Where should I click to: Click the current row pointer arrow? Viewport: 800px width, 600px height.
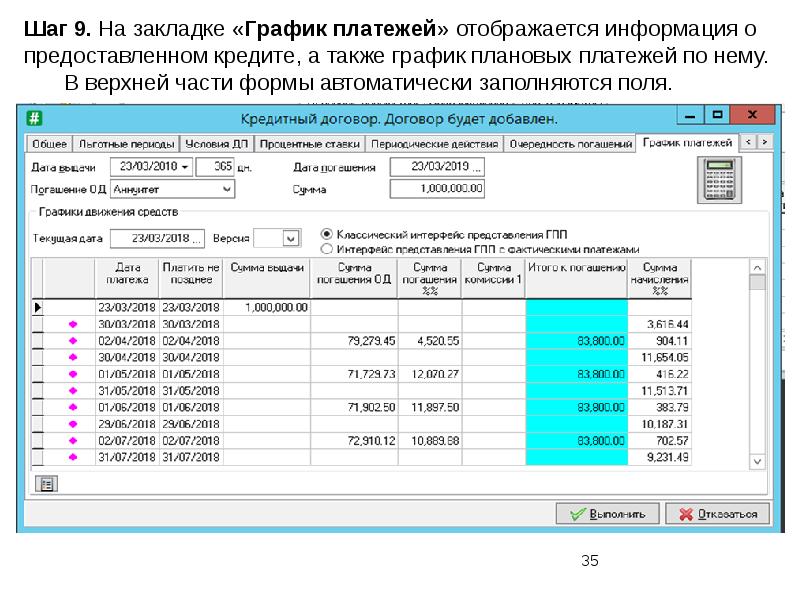[38, 308]
